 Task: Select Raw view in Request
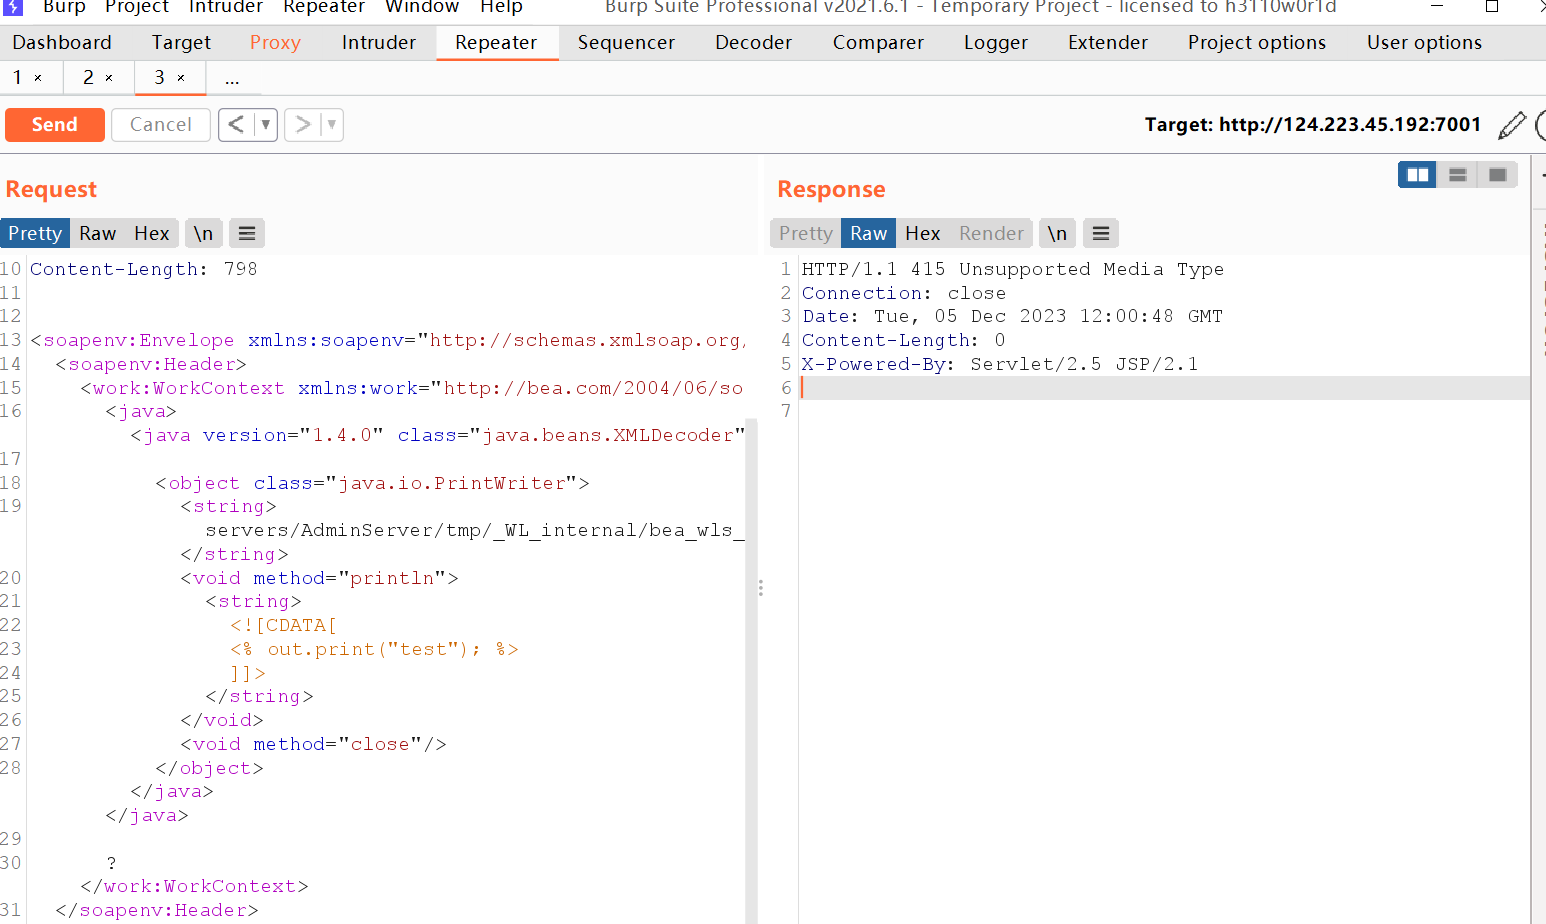pos(98,233)
